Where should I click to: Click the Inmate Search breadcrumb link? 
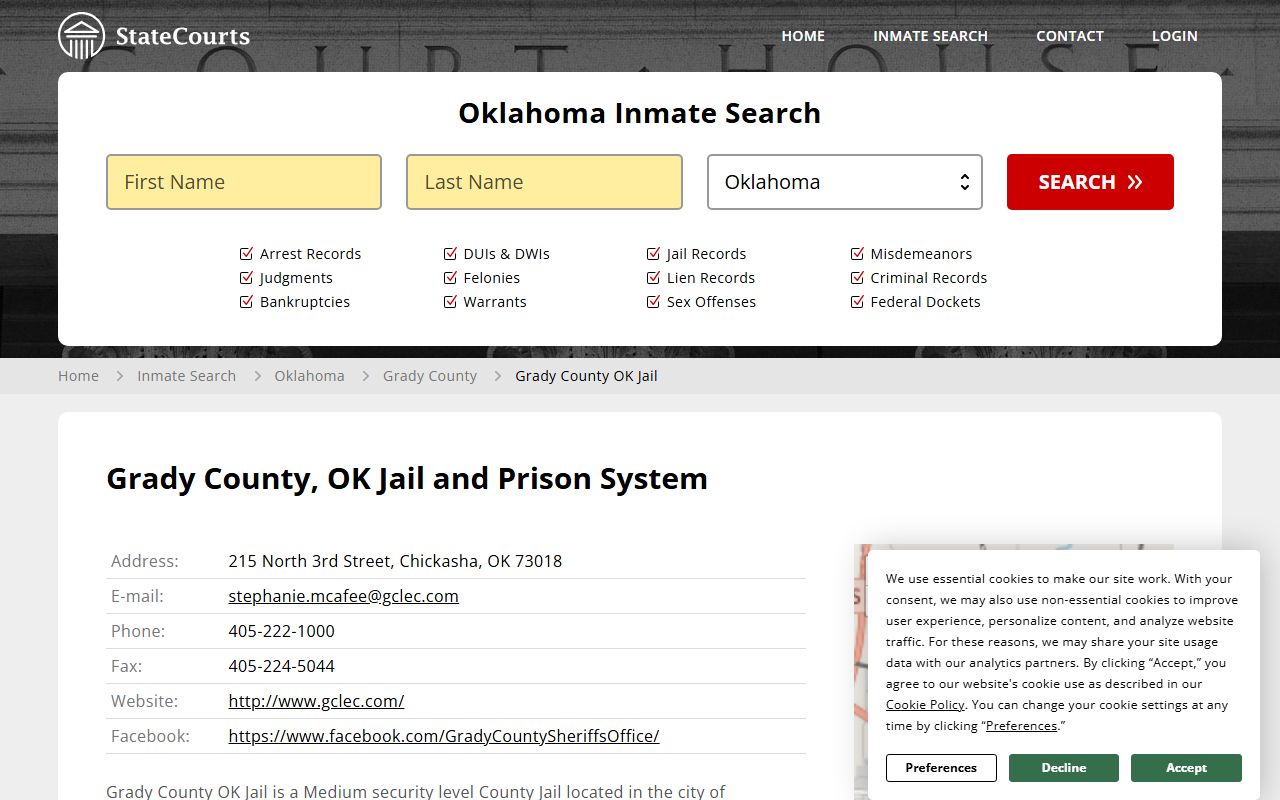(x=186, y=376)
